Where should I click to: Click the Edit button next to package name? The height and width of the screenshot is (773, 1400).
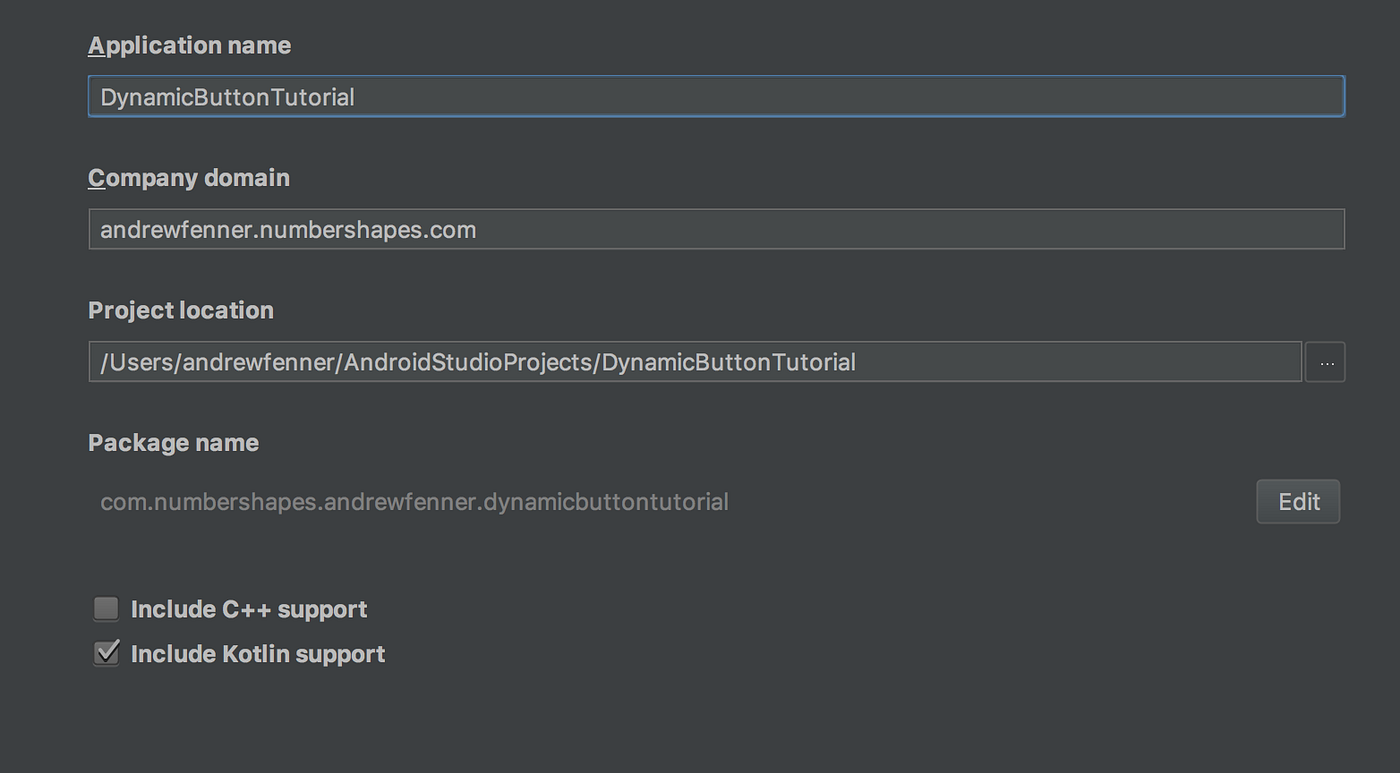[x=1297, y=501]
